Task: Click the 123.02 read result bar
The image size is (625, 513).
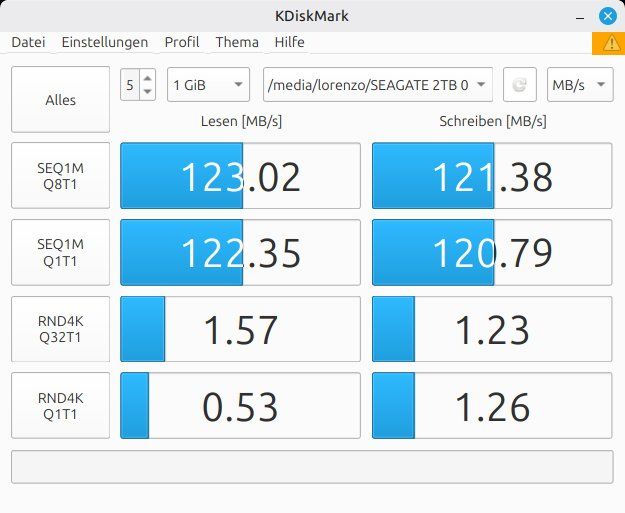Action: pyautogui.click(x=240, y=176)
